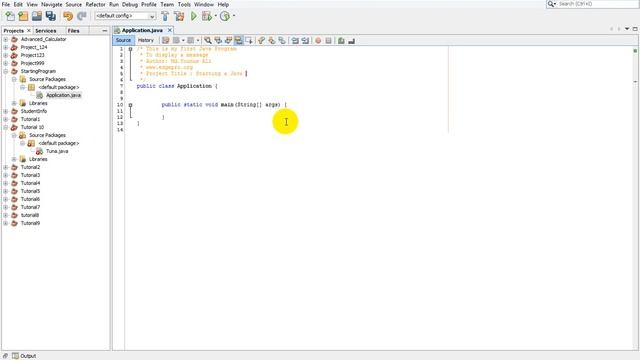Go to the Next Bookmark icon
The height and width of the screenshot is (360, 640).
[271, 40]
